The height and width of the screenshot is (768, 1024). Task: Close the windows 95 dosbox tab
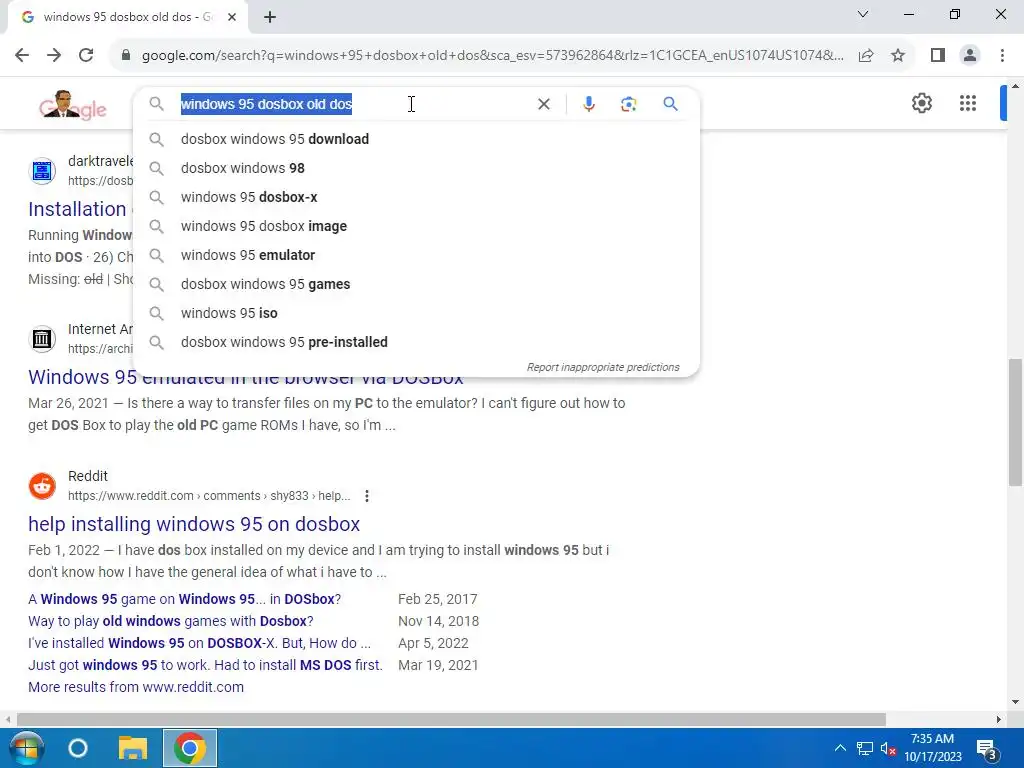232,17
